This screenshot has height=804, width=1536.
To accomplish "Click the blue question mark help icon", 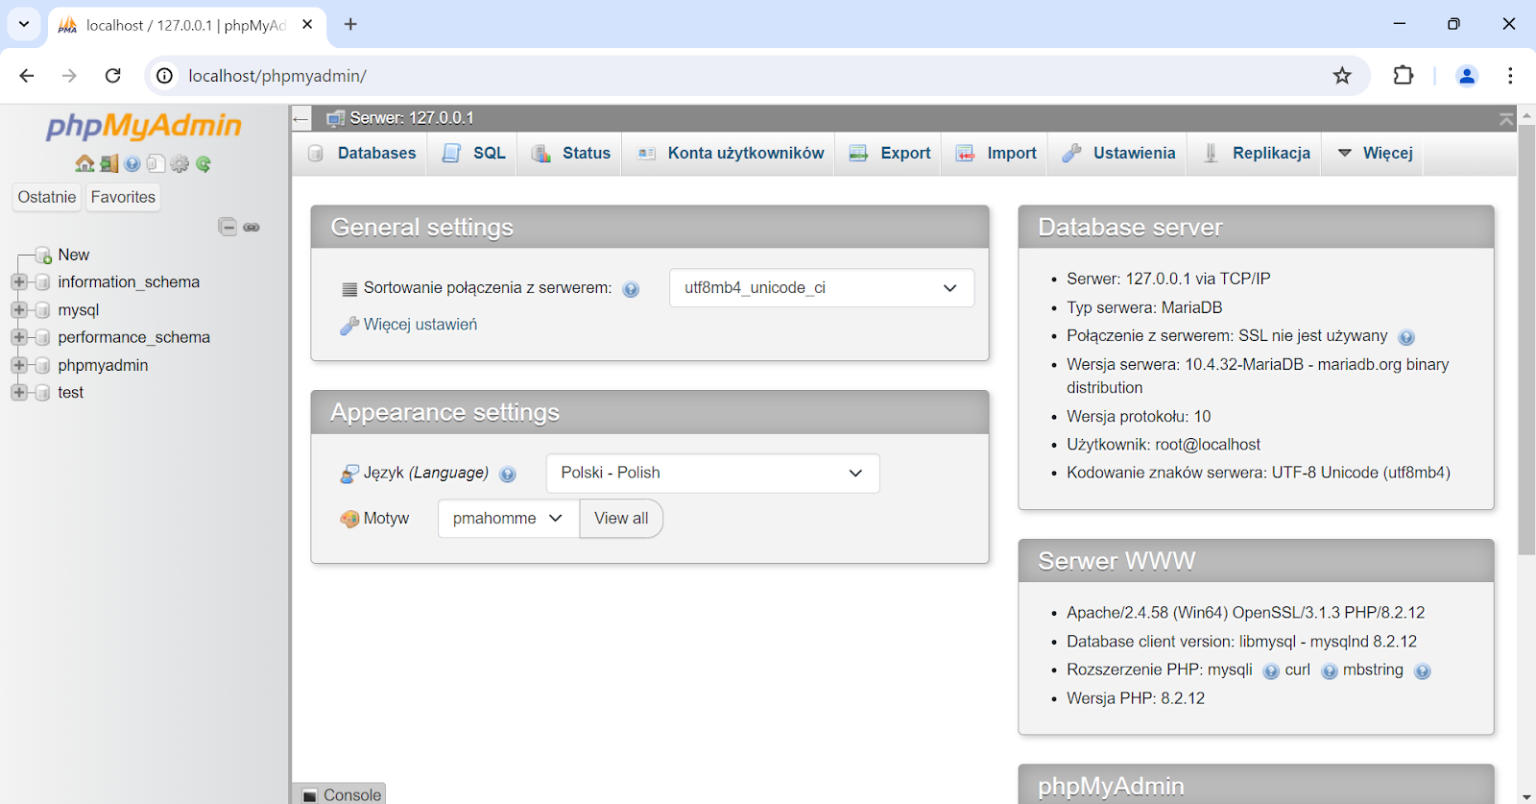I will tap(132, 163).
